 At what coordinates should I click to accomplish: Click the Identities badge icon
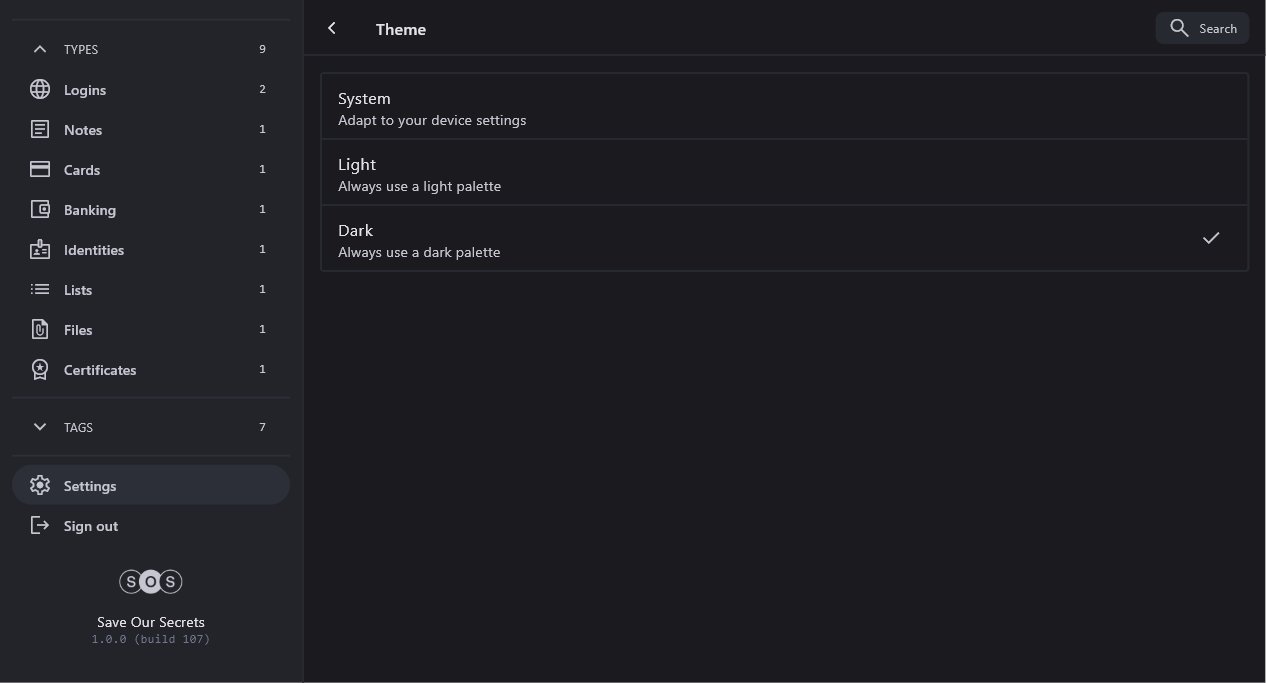[x=40, y=250]
